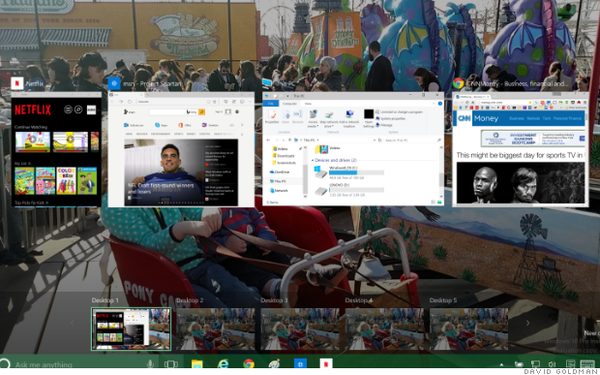Open the Netflix app taskbar icon
The image size is (600, 375).
pos(326,364)
